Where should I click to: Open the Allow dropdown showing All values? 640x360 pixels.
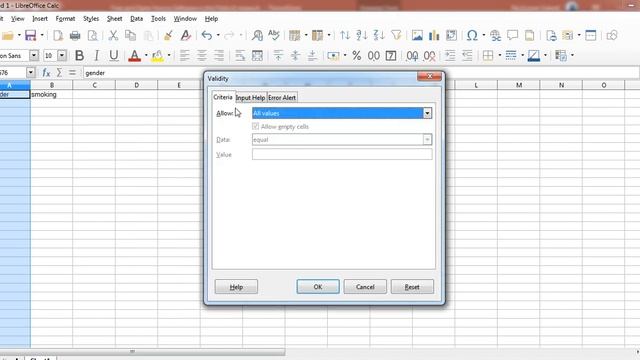click(x=342, y=113)
